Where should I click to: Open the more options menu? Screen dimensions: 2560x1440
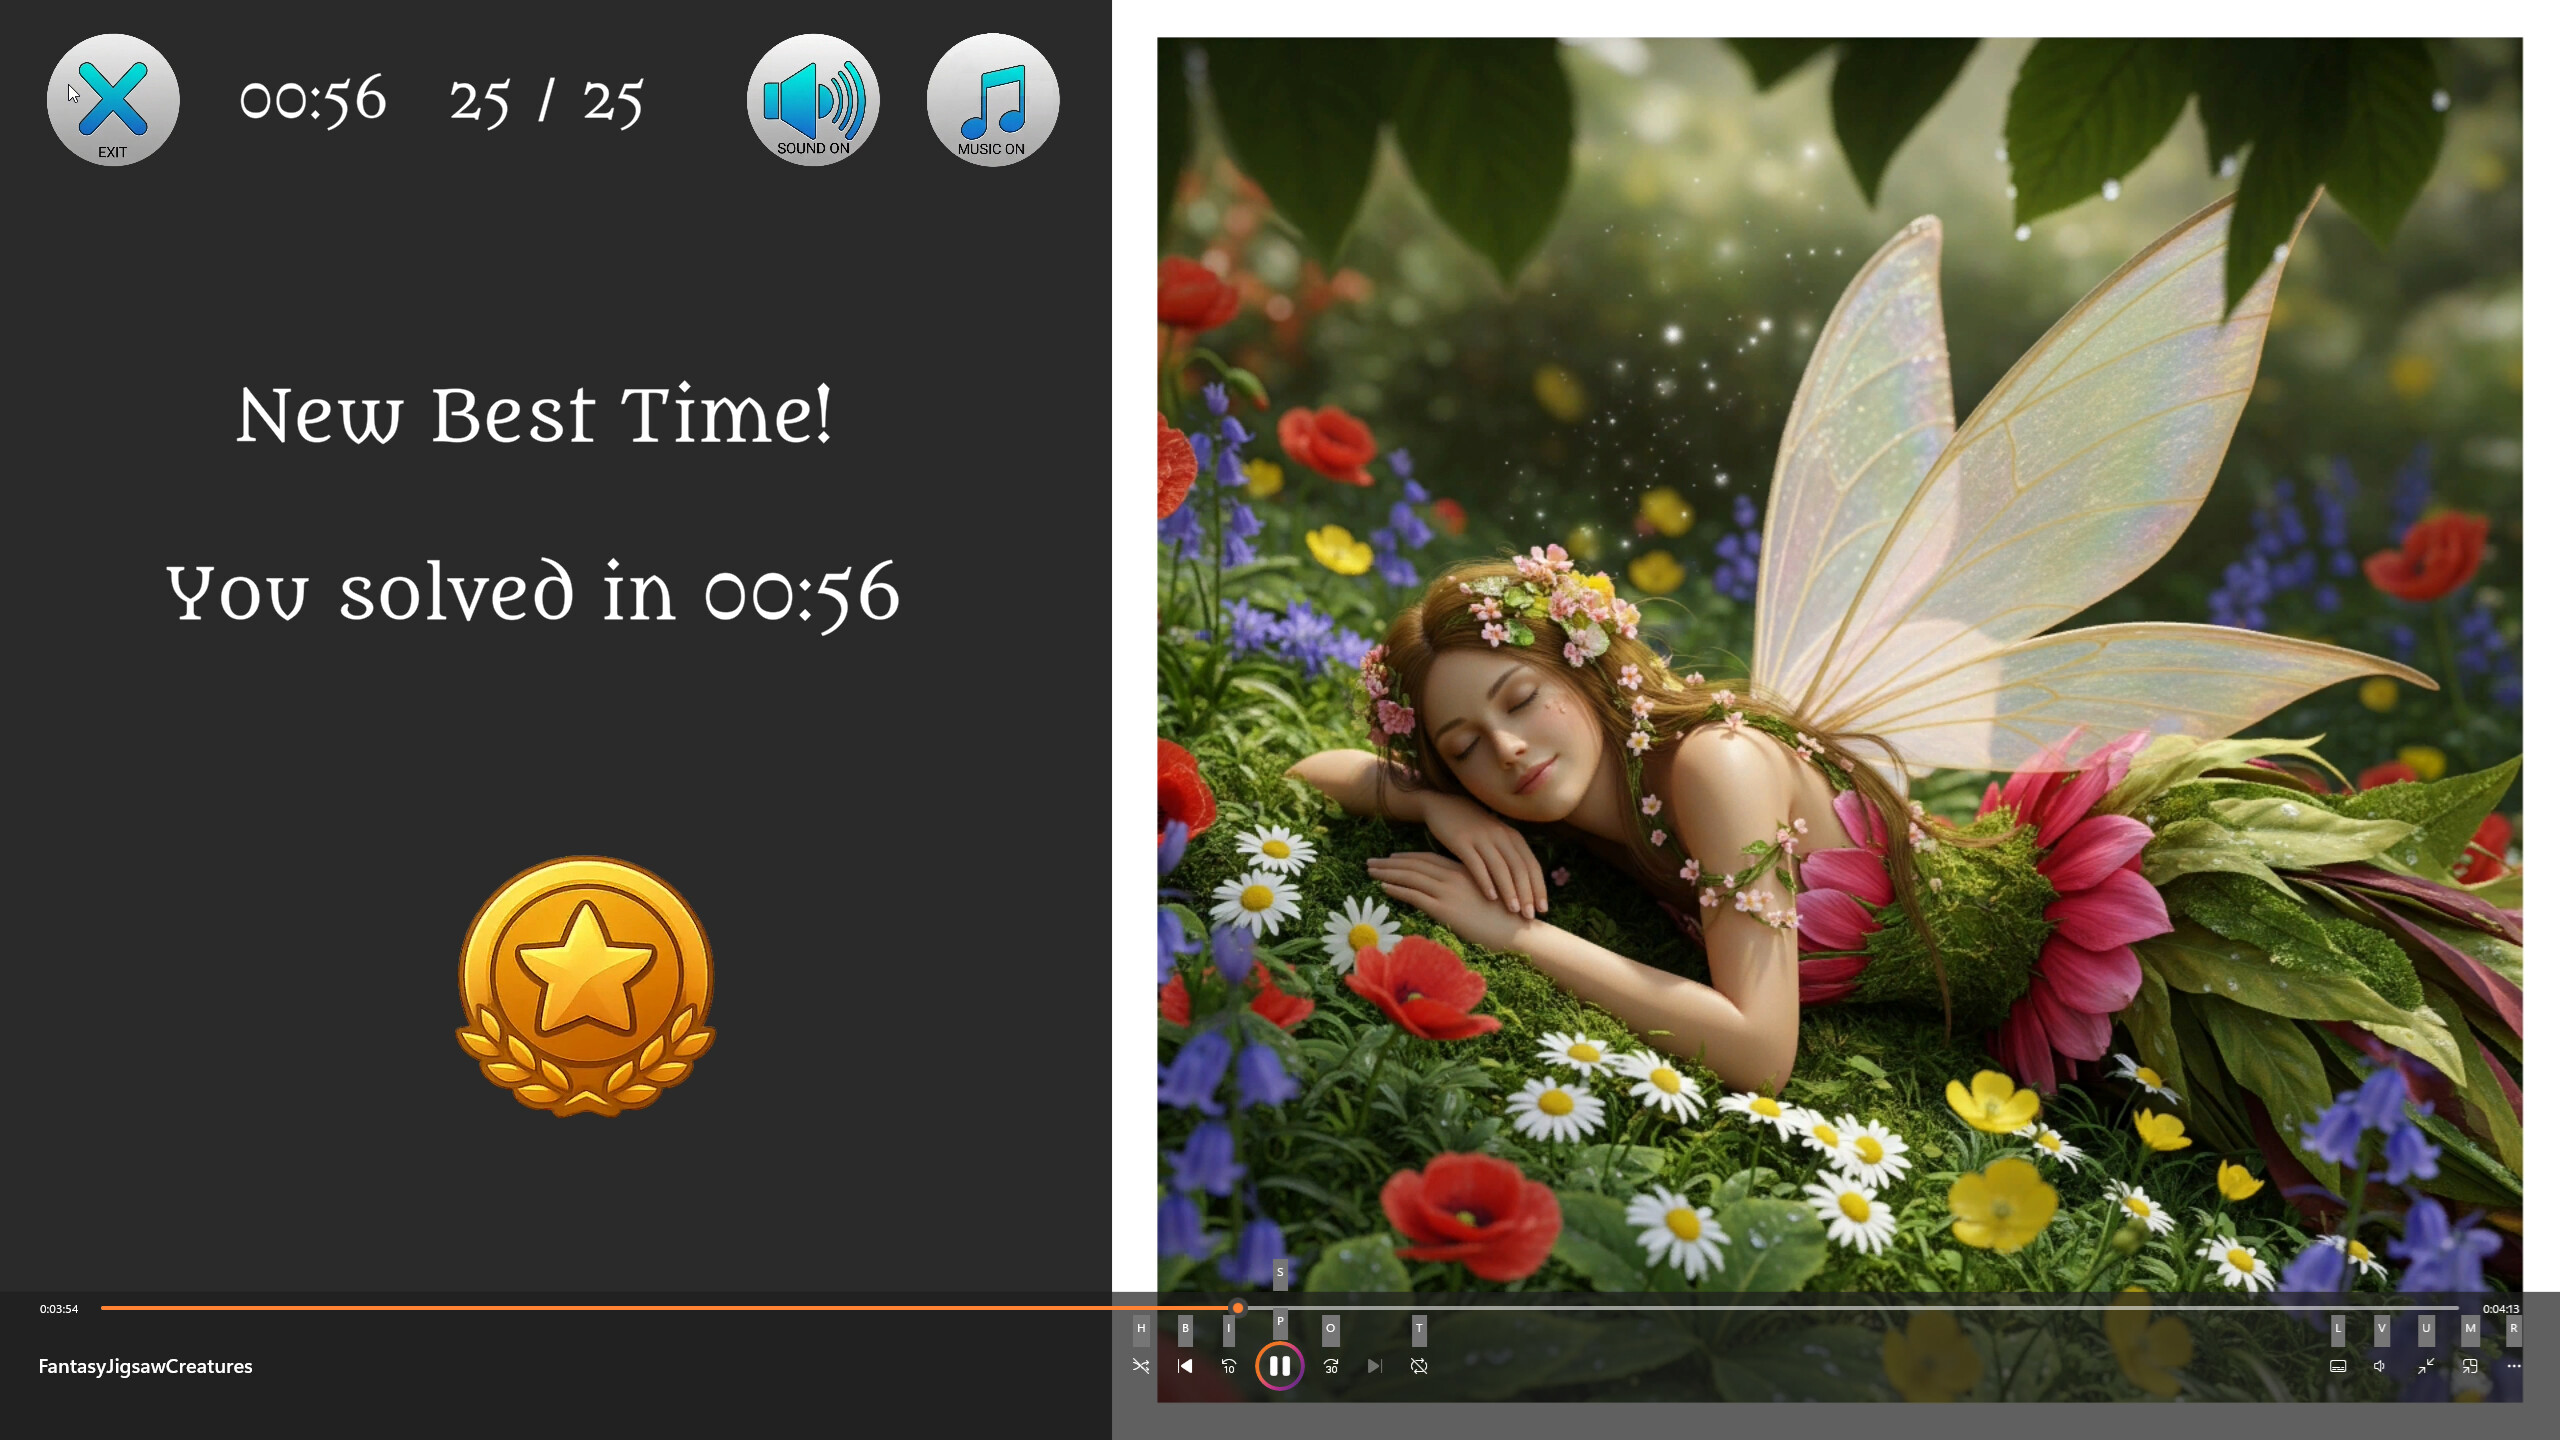tap(2514, 1366)
